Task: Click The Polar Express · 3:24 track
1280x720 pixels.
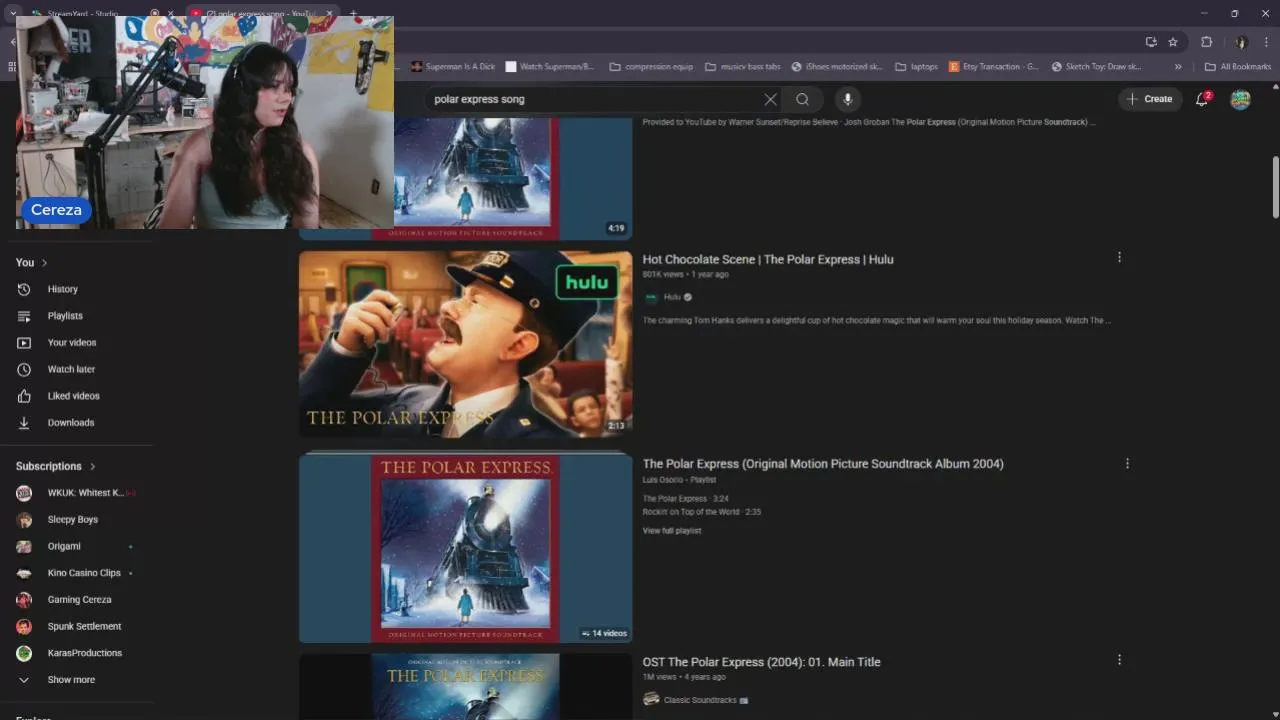Action: pos(685,499)
